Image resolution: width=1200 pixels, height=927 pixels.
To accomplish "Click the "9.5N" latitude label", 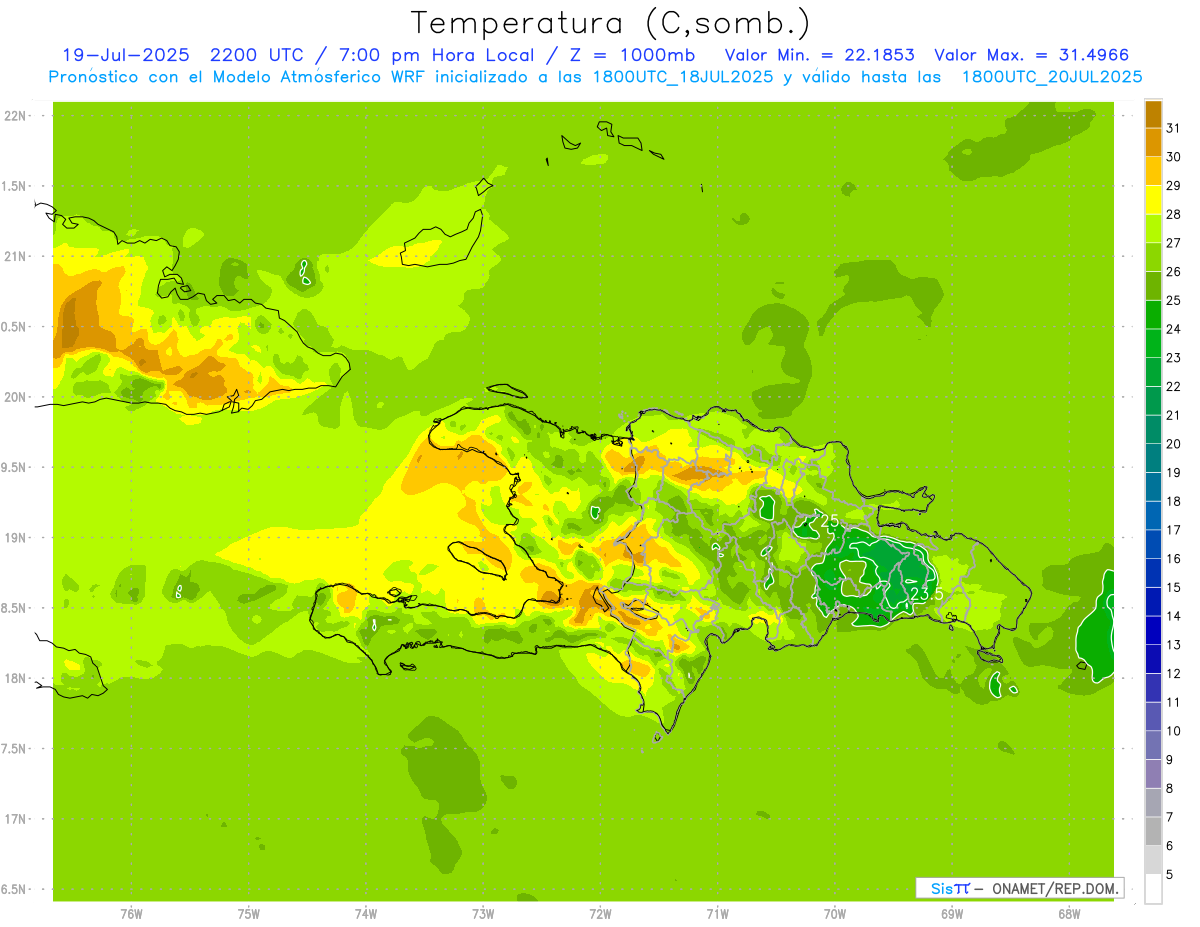I will click(x=15, y=467).
